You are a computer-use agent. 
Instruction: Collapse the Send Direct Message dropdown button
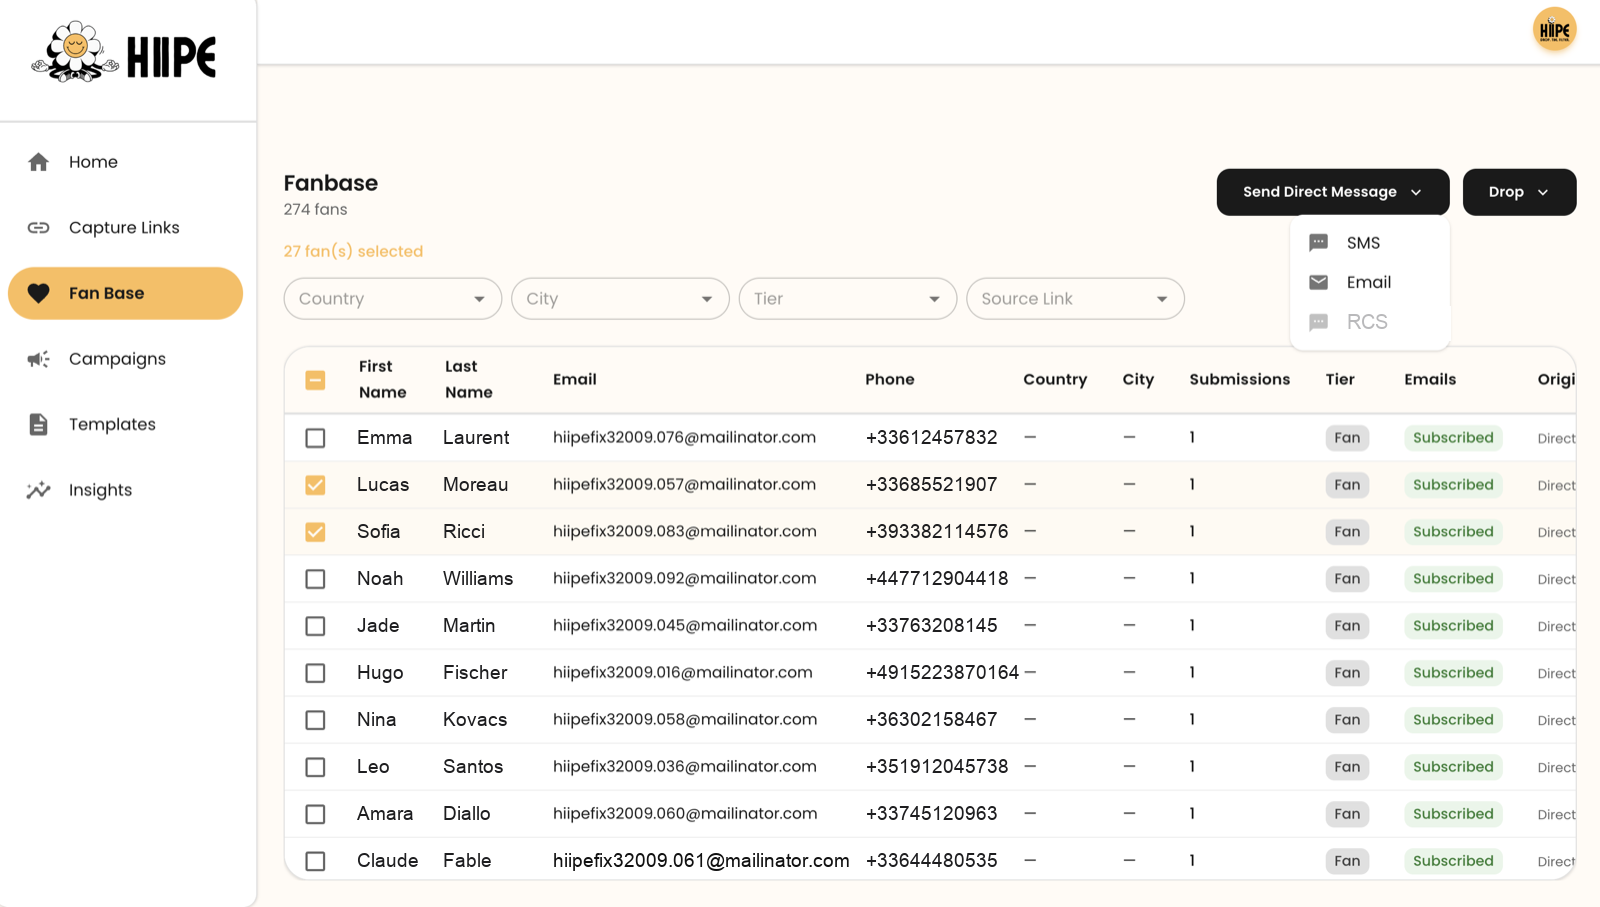coord(1332,192)
